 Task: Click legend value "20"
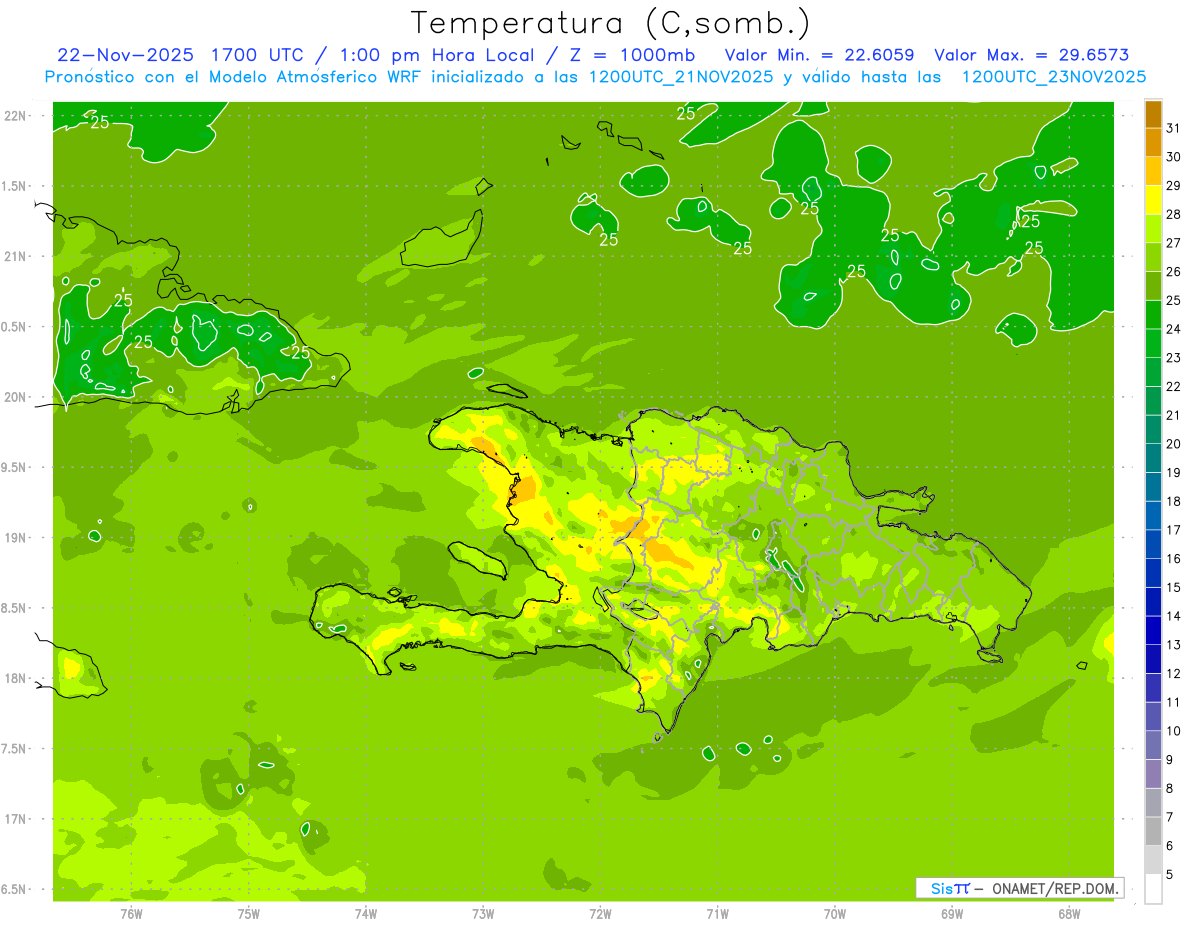coord(1174,444)
